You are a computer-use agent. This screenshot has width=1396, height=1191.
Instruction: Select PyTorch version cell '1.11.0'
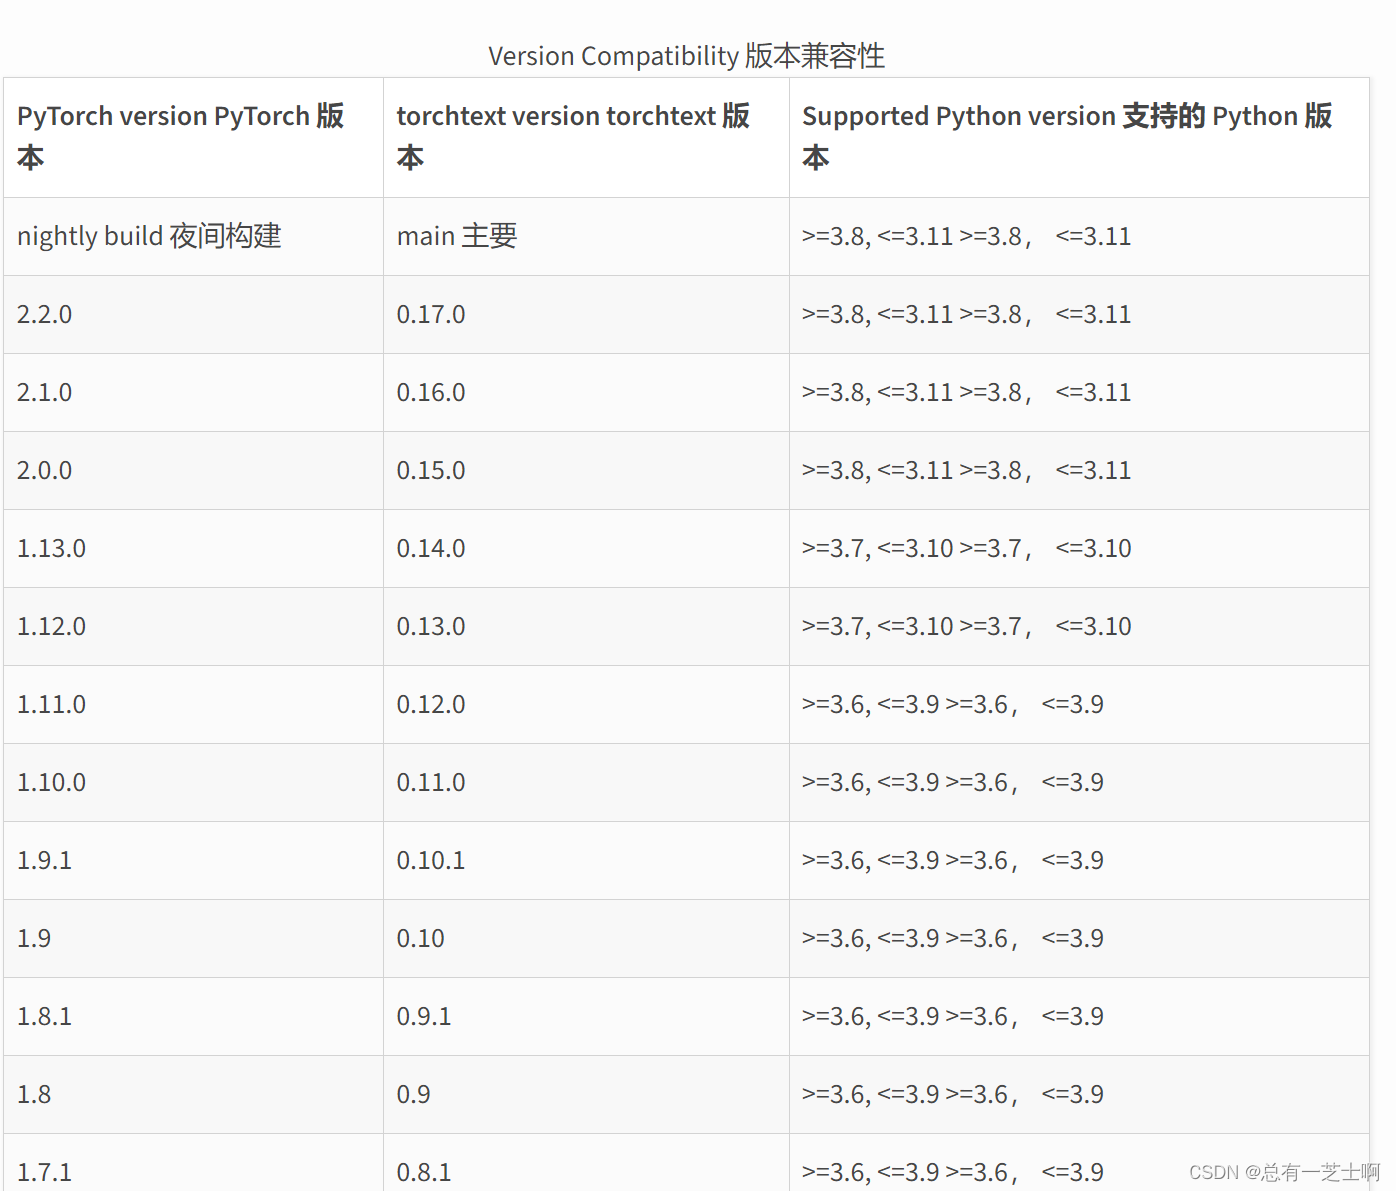[194, 705]
